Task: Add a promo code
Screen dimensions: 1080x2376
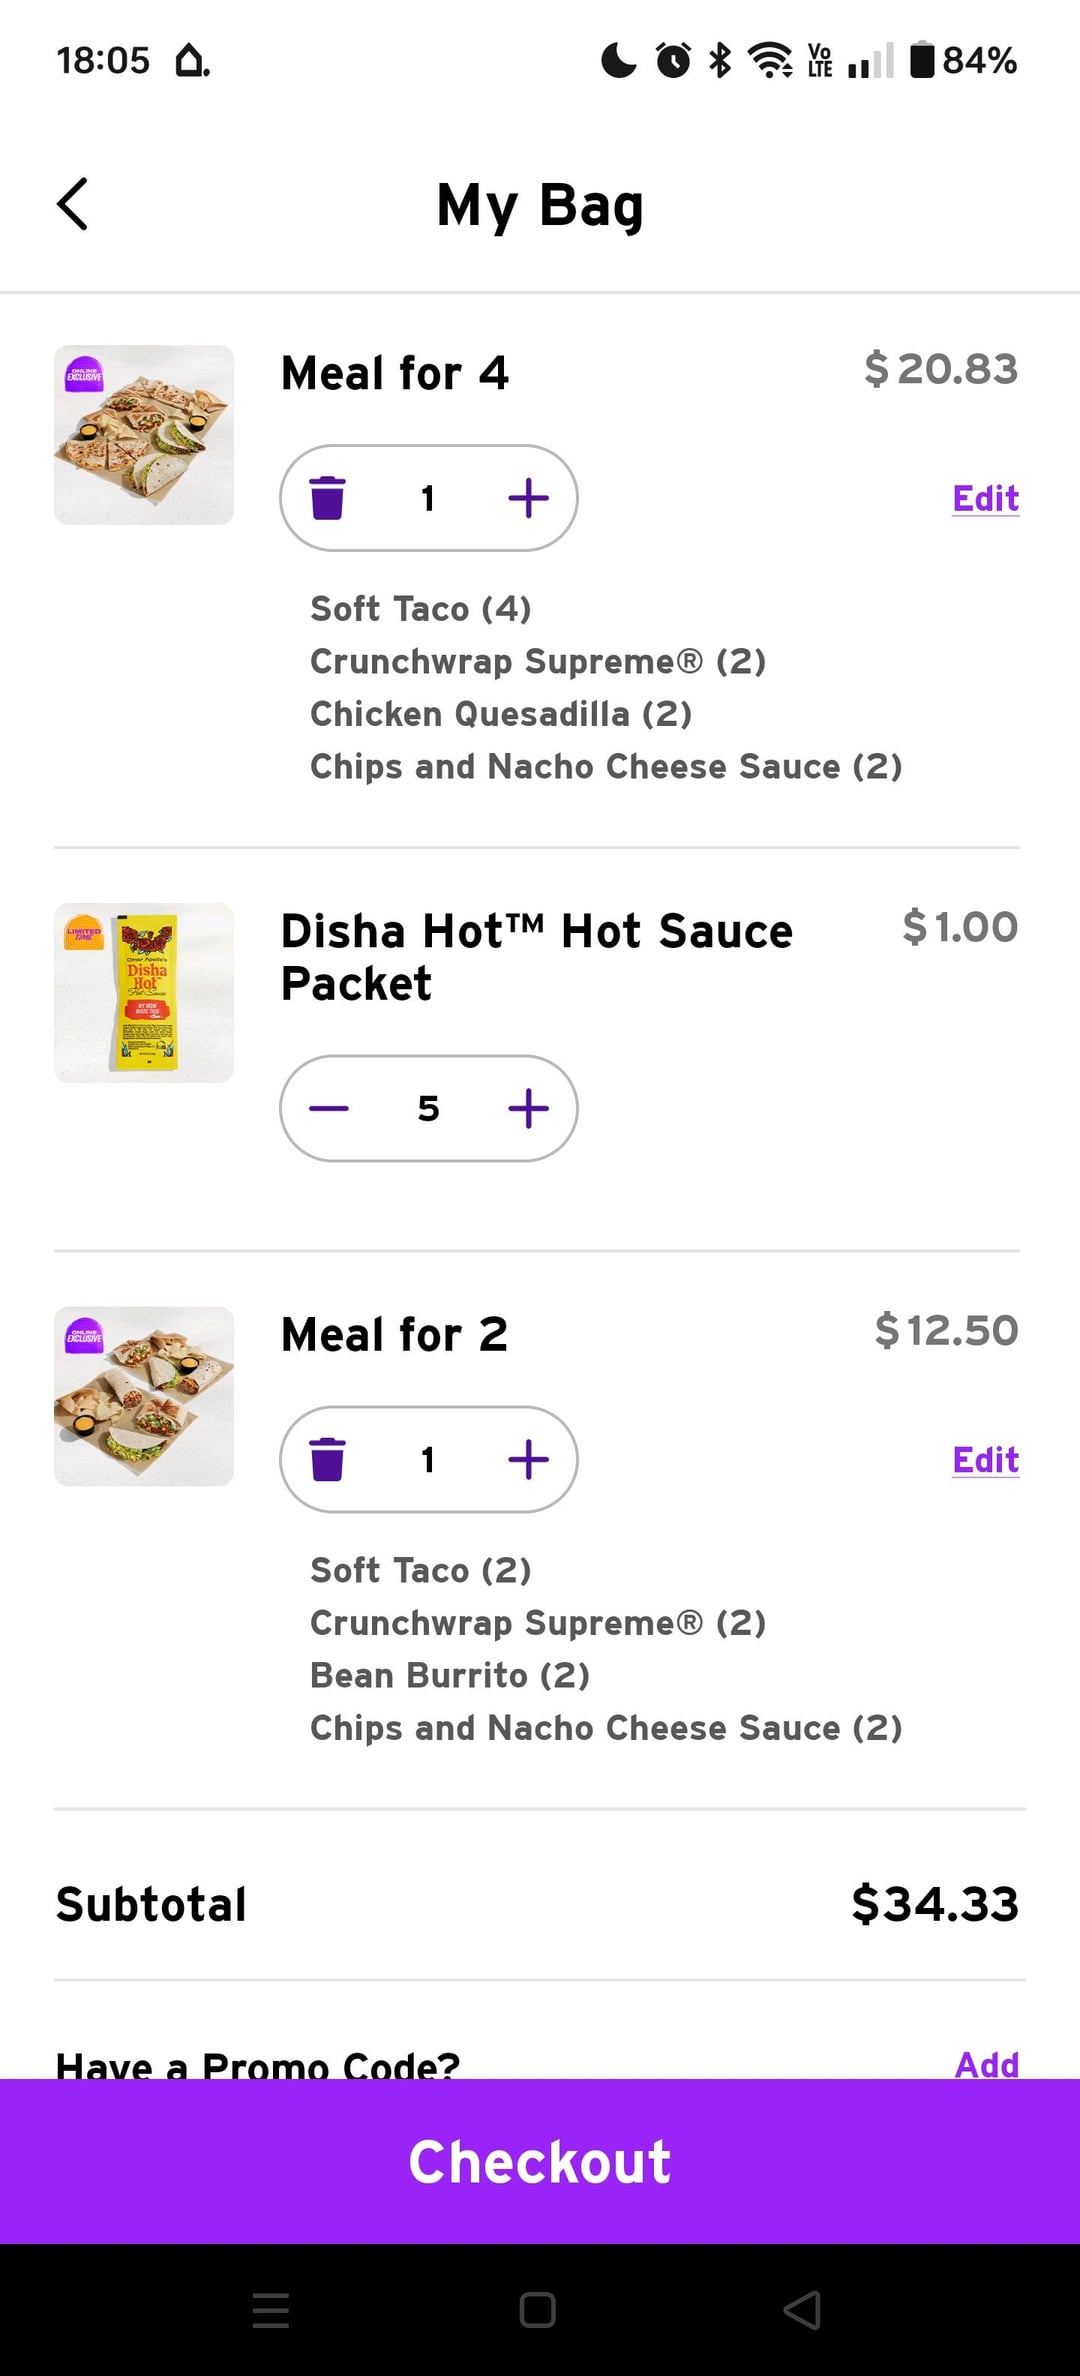Action: click(986, 2064)
